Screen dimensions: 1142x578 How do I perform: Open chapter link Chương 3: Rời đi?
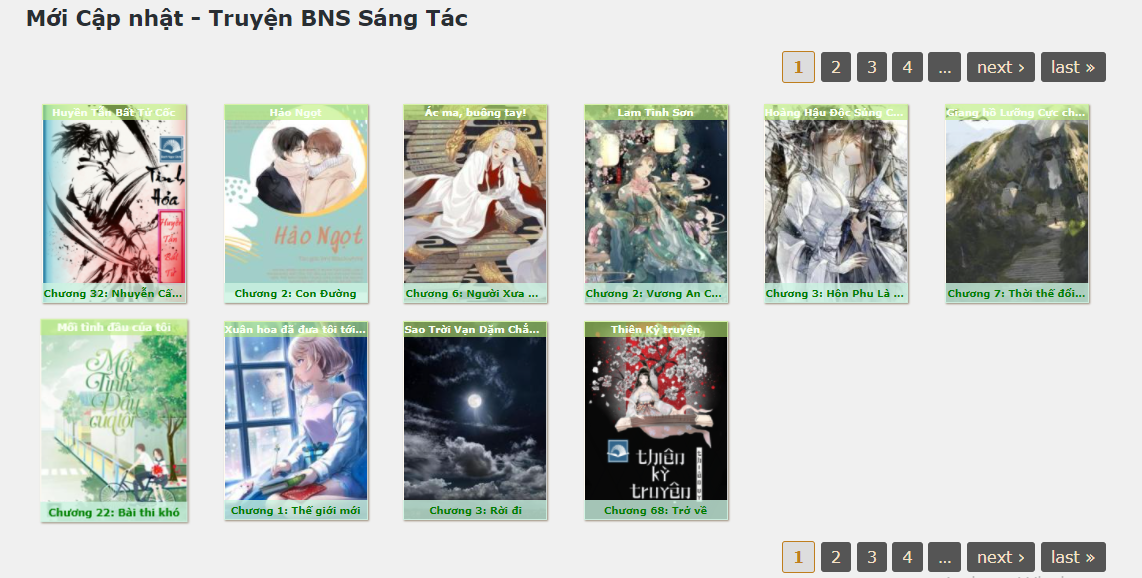(x=475, y=510)
